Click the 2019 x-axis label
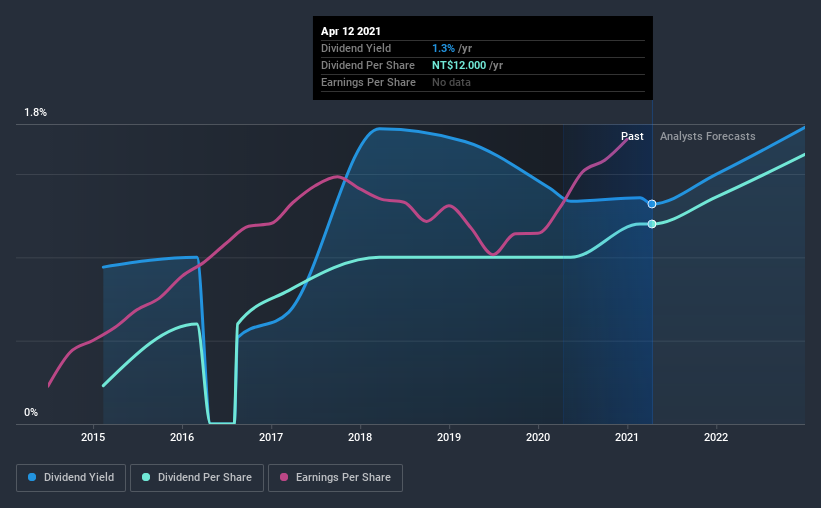821x508 pixels. pos(449,437)
